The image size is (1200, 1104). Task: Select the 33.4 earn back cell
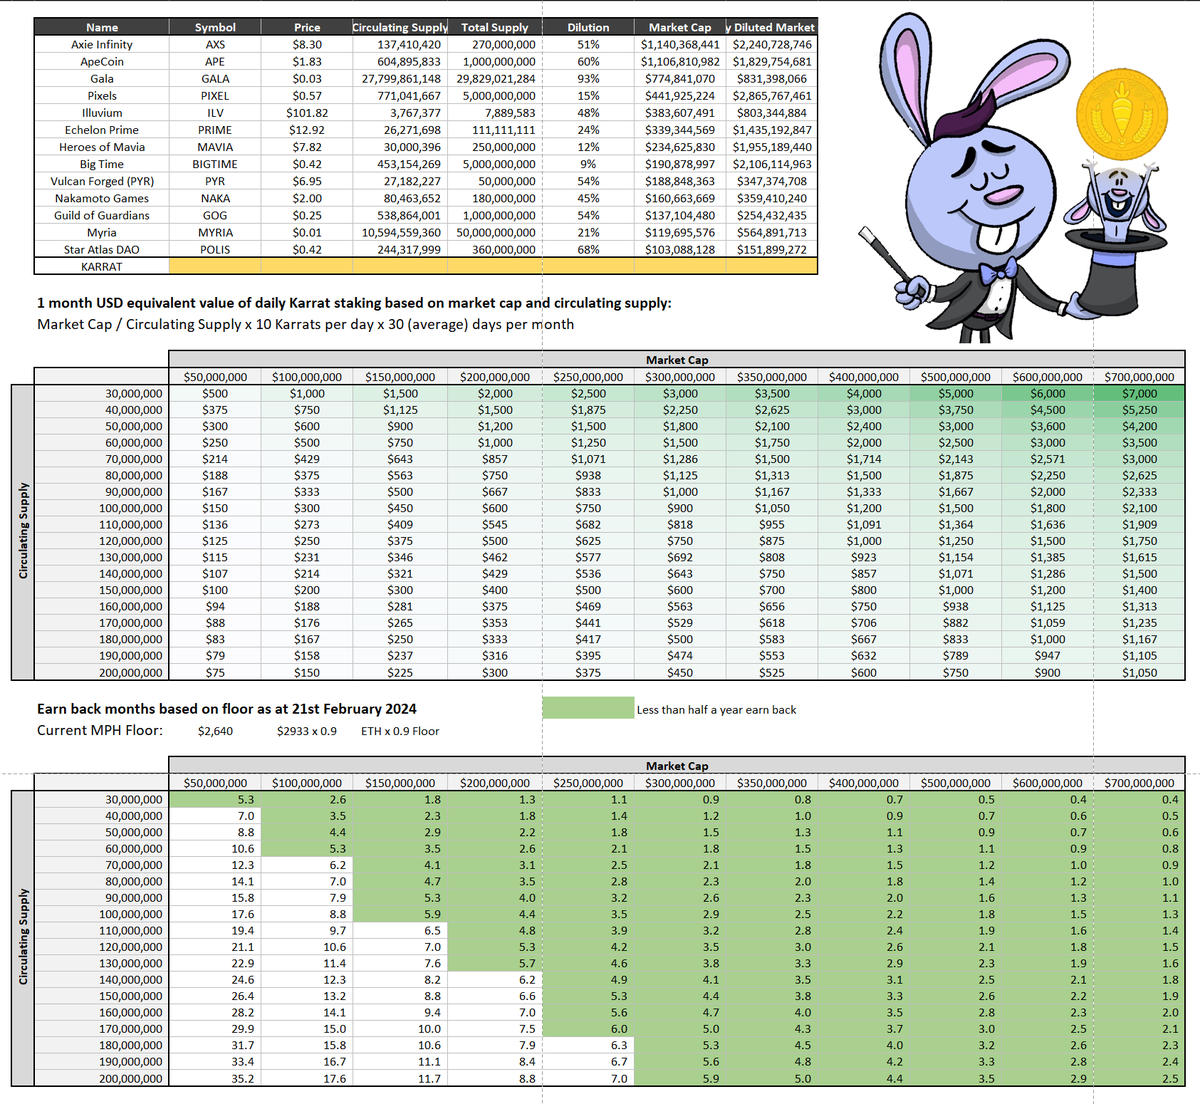(x=215, y=1061)
